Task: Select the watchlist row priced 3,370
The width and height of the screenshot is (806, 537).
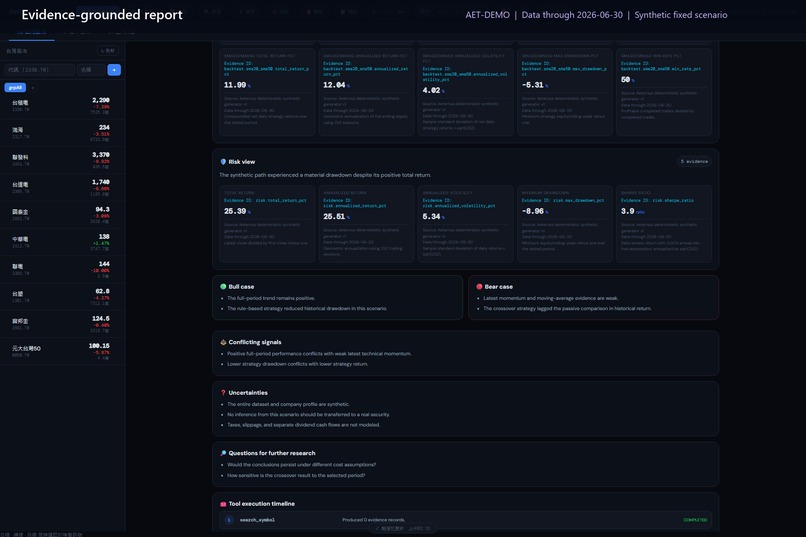Action: coord(62,160)
